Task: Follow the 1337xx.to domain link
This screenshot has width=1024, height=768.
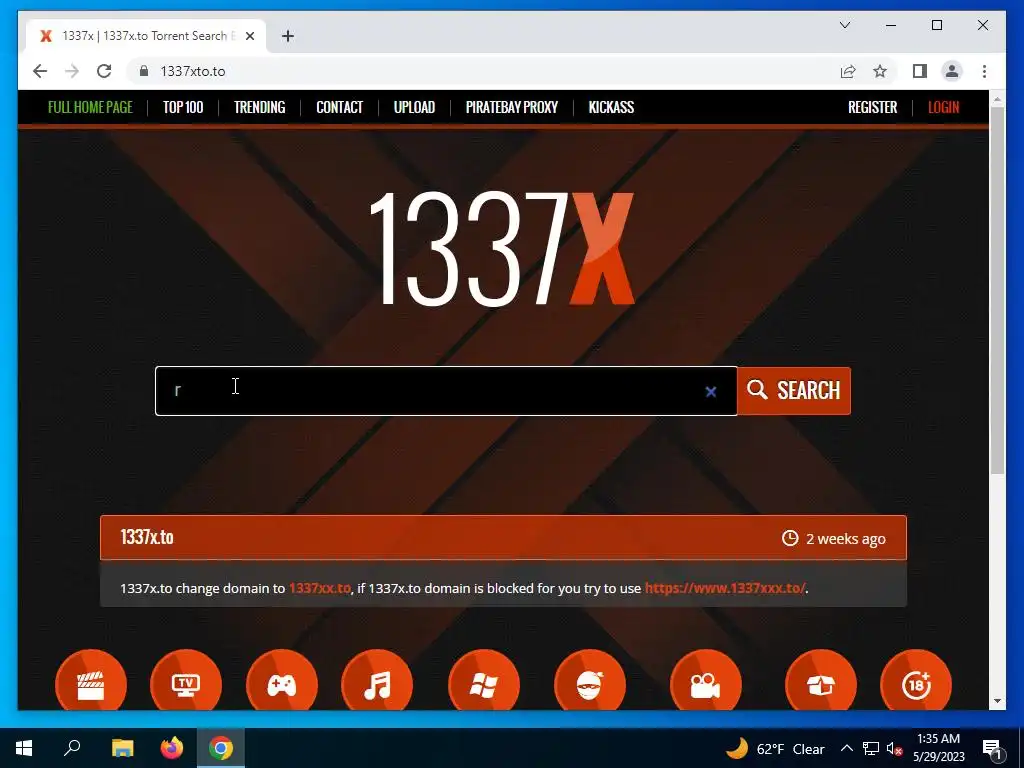Action: [x=319, y=588]
